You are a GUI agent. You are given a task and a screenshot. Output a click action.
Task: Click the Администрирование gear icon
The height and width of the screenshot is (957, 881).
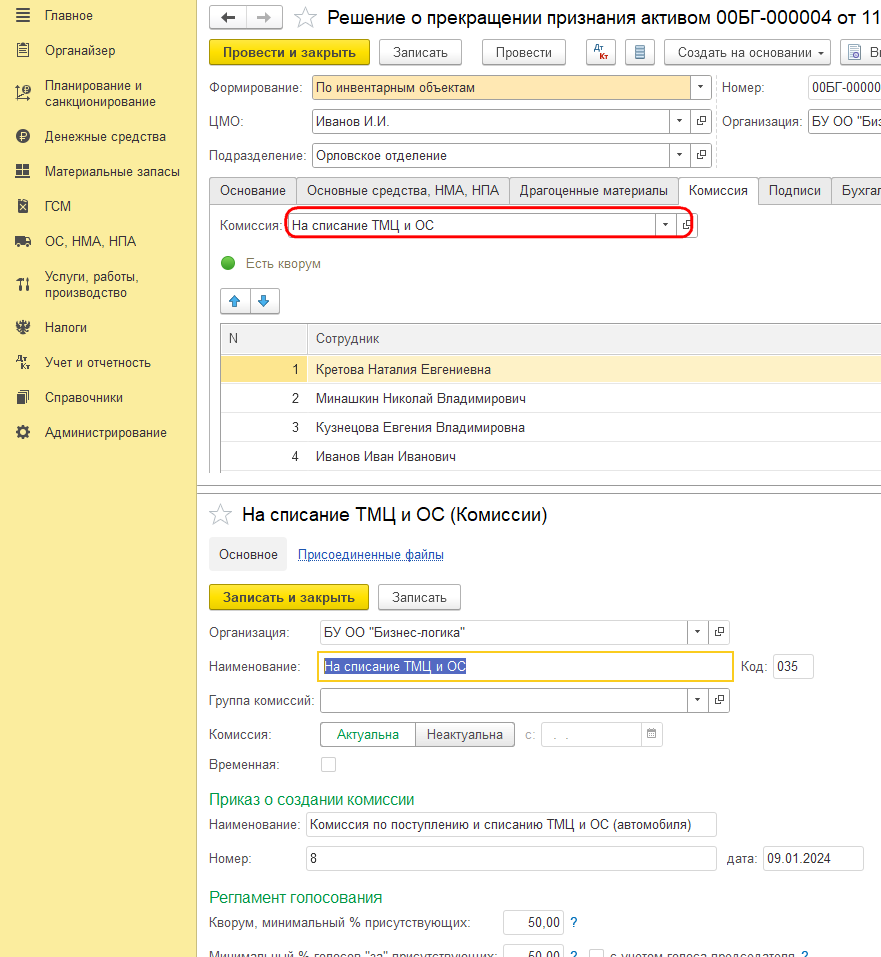[23, 432]
